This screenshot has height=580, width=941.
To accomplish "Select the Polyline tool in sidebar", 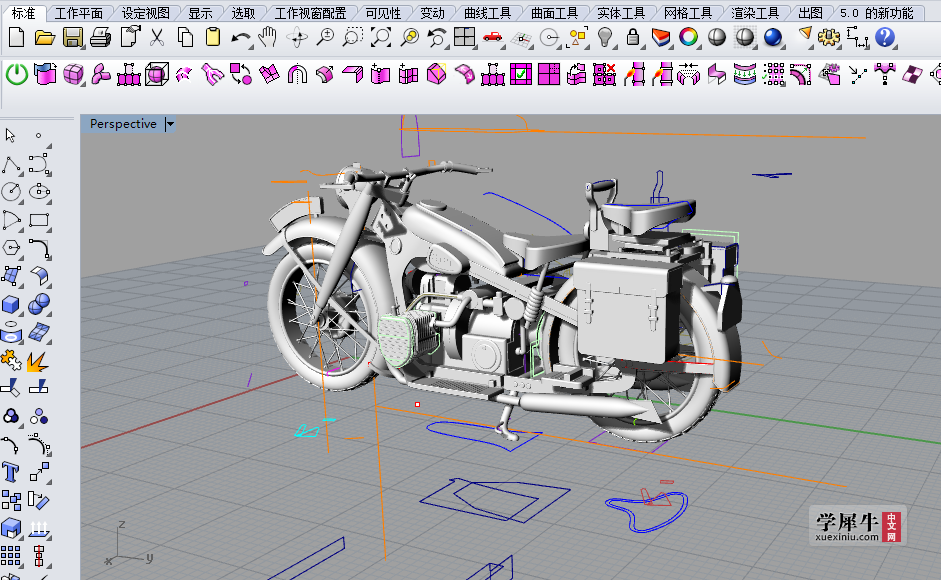I will point(11,164).
